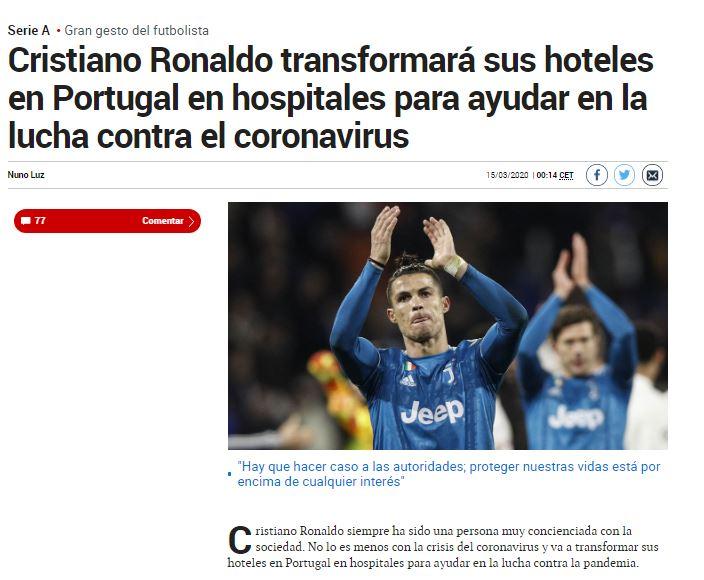Click the publication date 15/03/2020

click(507, 175)
